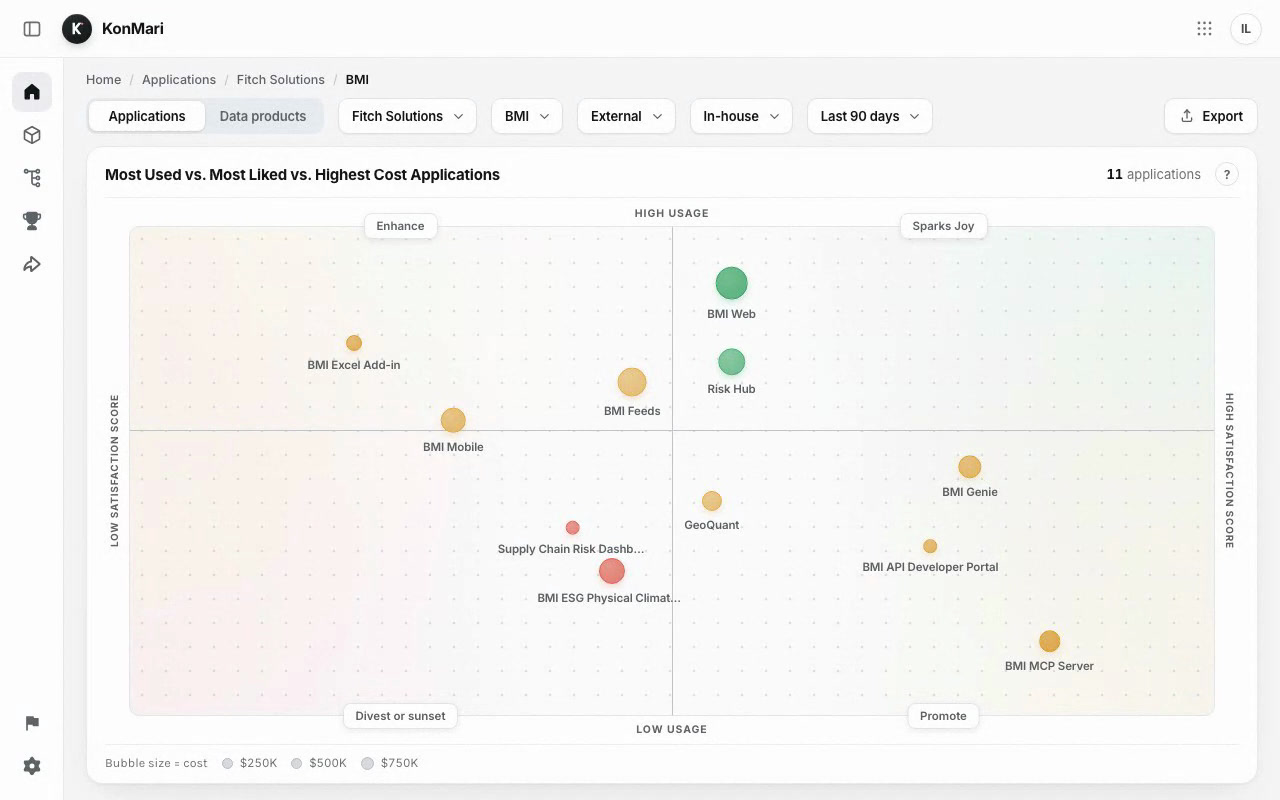
Task: Click the share arrow sidebar icon
Action: (32, 265)
